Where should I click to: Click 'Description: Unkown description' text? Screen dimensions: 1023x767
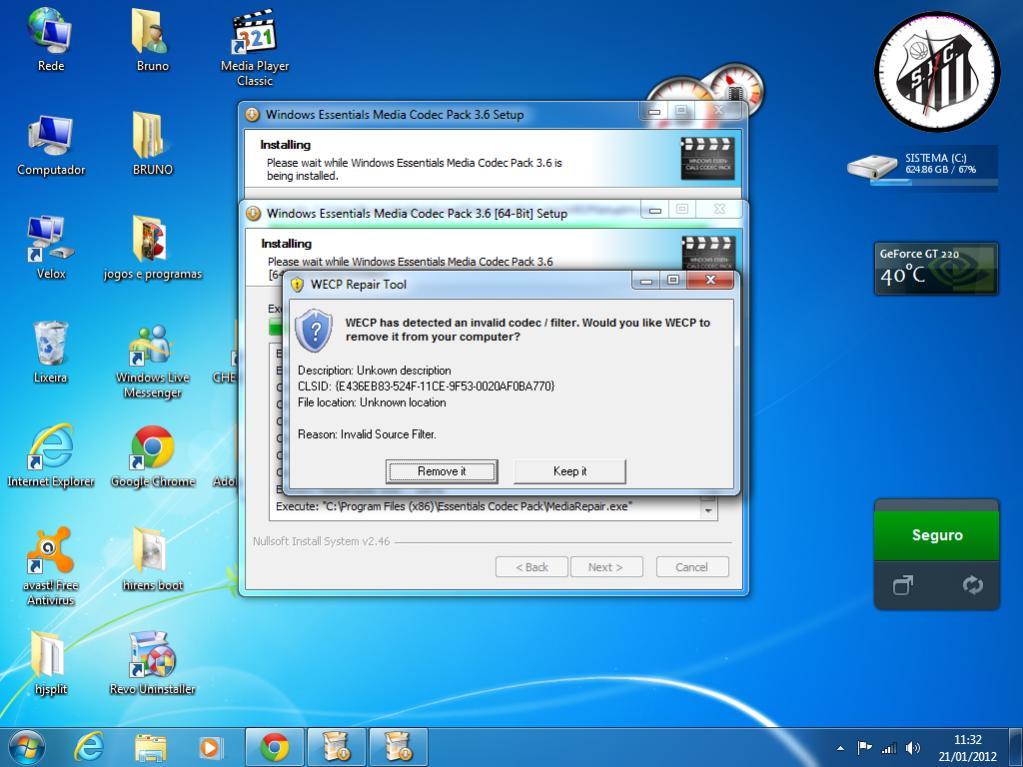(374, 370)
